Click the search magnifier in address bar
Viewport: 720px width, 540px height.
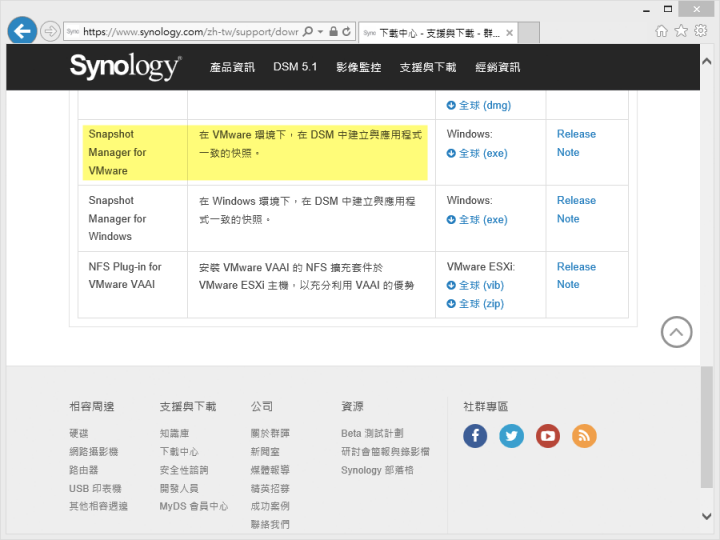(x=308, y=31)
